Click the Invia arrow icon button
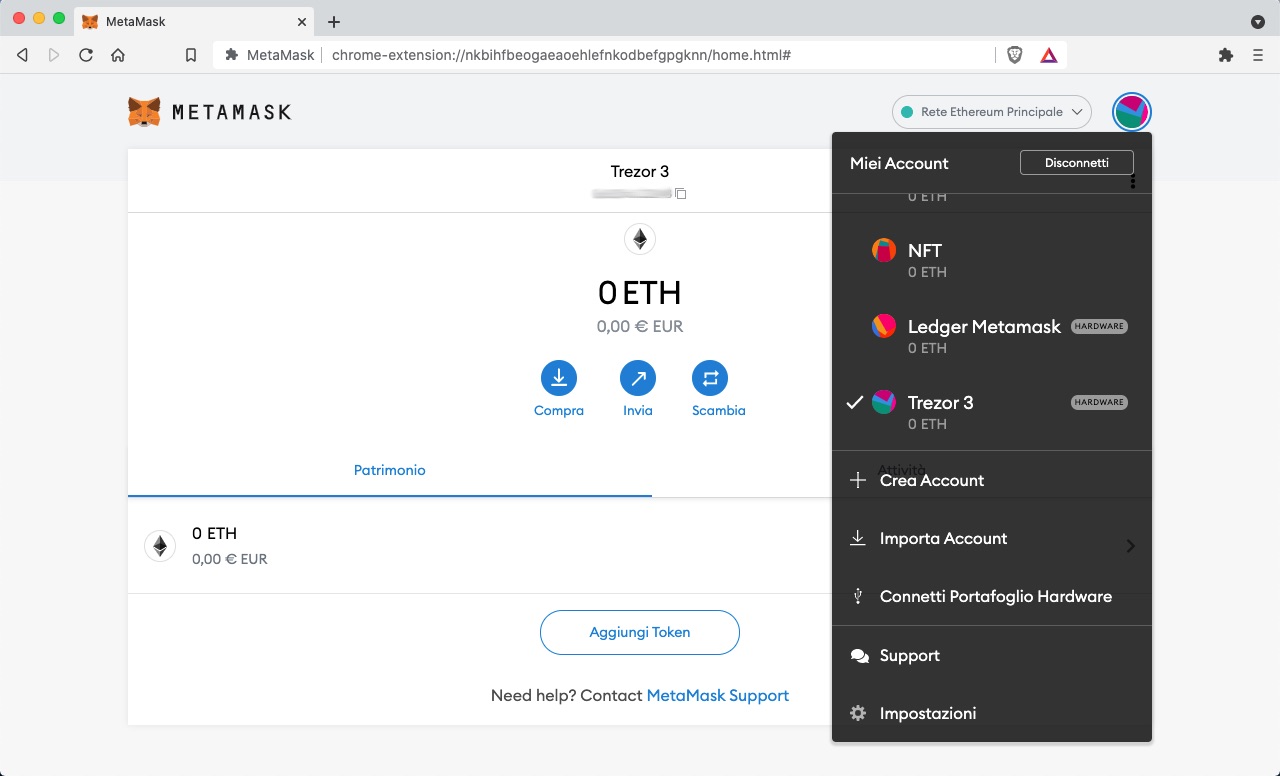 [x=638, y=379]
